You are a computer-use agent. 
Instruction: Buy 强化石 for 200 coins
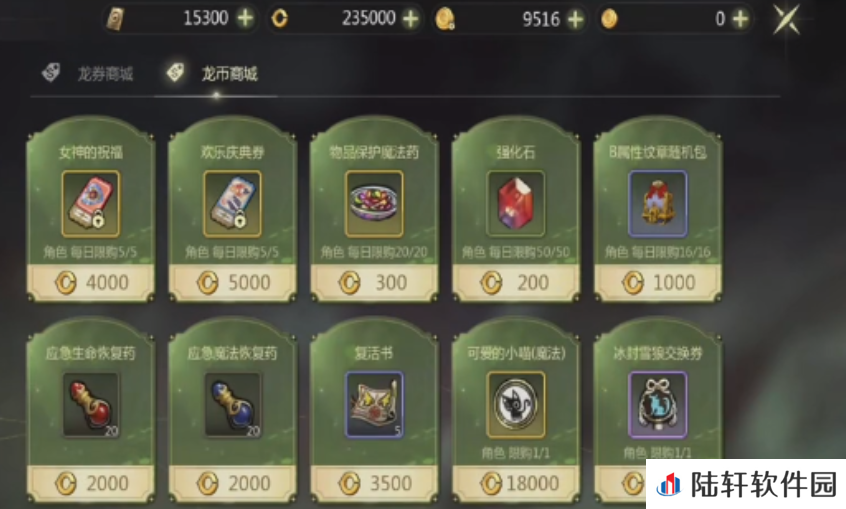click(516, 282)
